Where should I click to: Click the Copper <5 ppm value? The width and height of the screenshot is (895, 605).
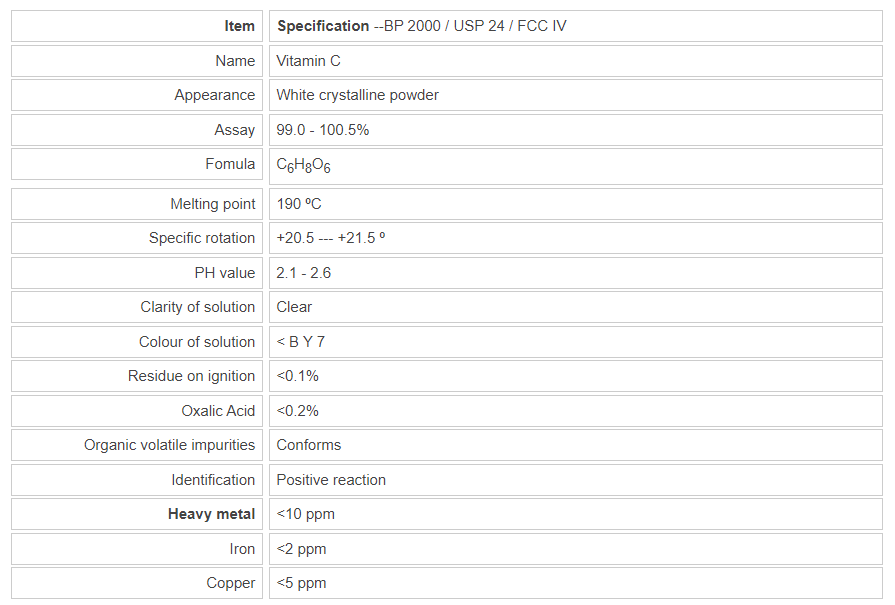(301, 583)
